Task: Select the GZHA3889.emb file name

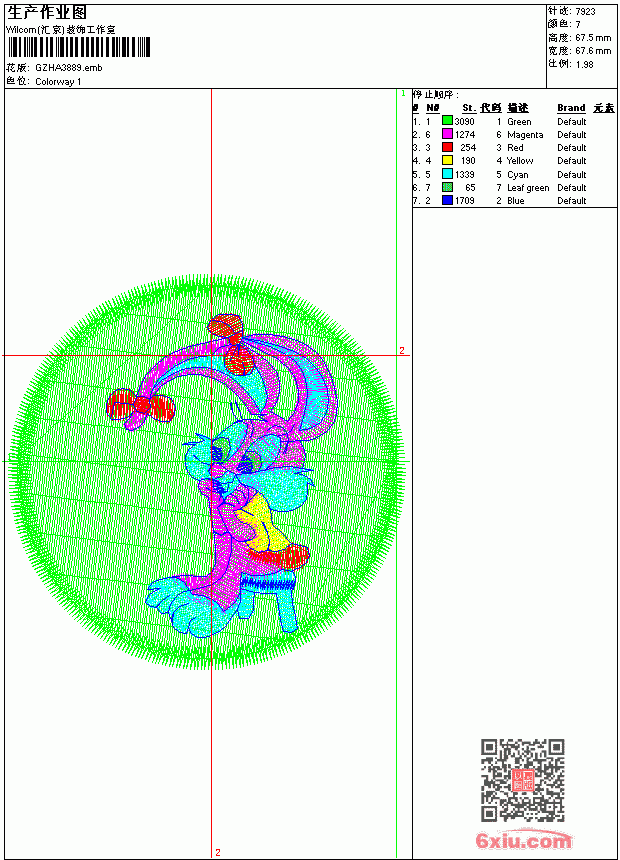Action: [x=69, y=68]
